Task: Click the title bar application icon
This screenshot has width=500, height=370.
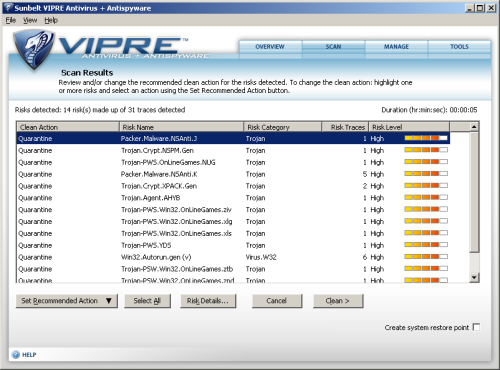Action: 8,7
